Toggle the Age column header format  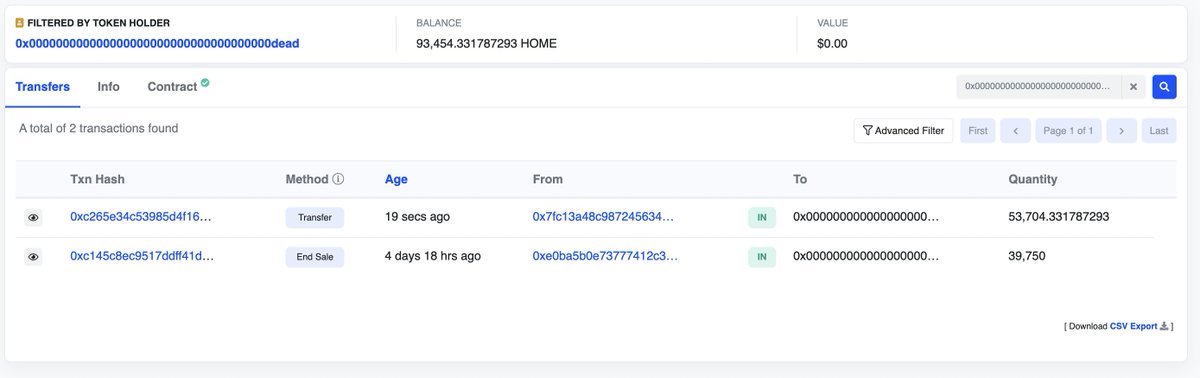click(396, 179)
